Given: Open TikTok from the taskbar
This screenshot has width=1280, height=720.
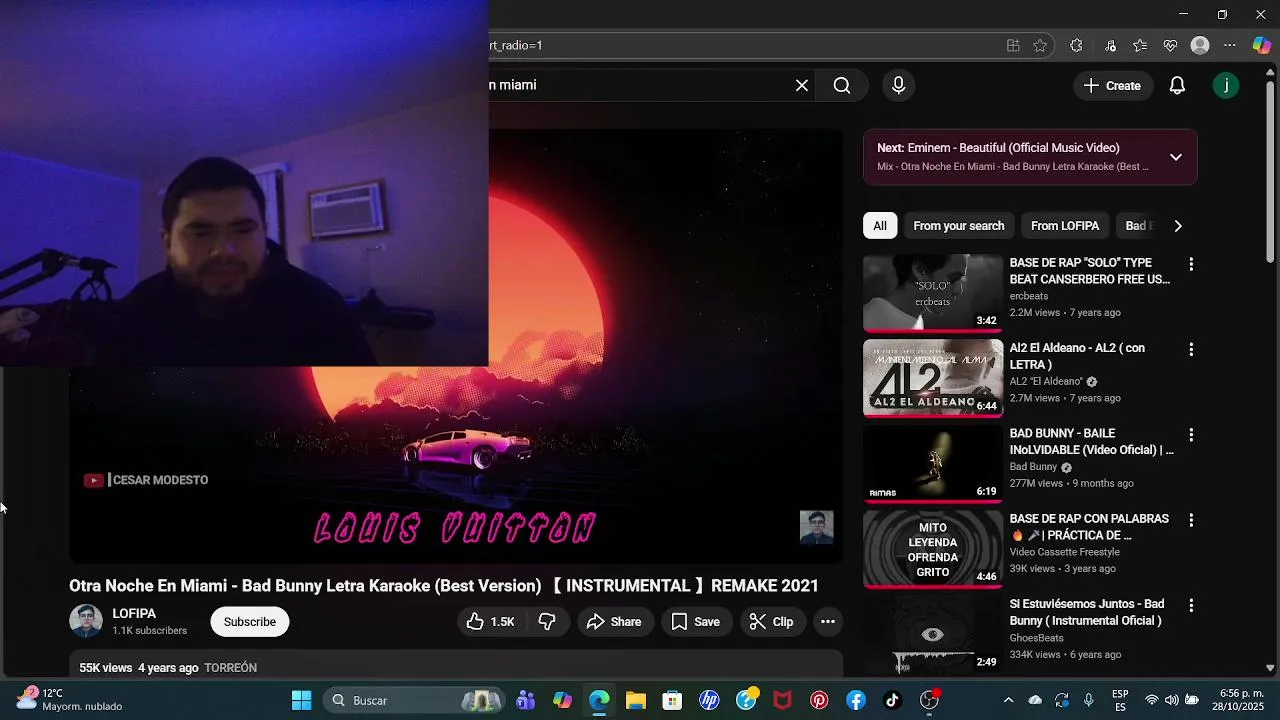Looking at the screenshot, I should pos(893,700).
